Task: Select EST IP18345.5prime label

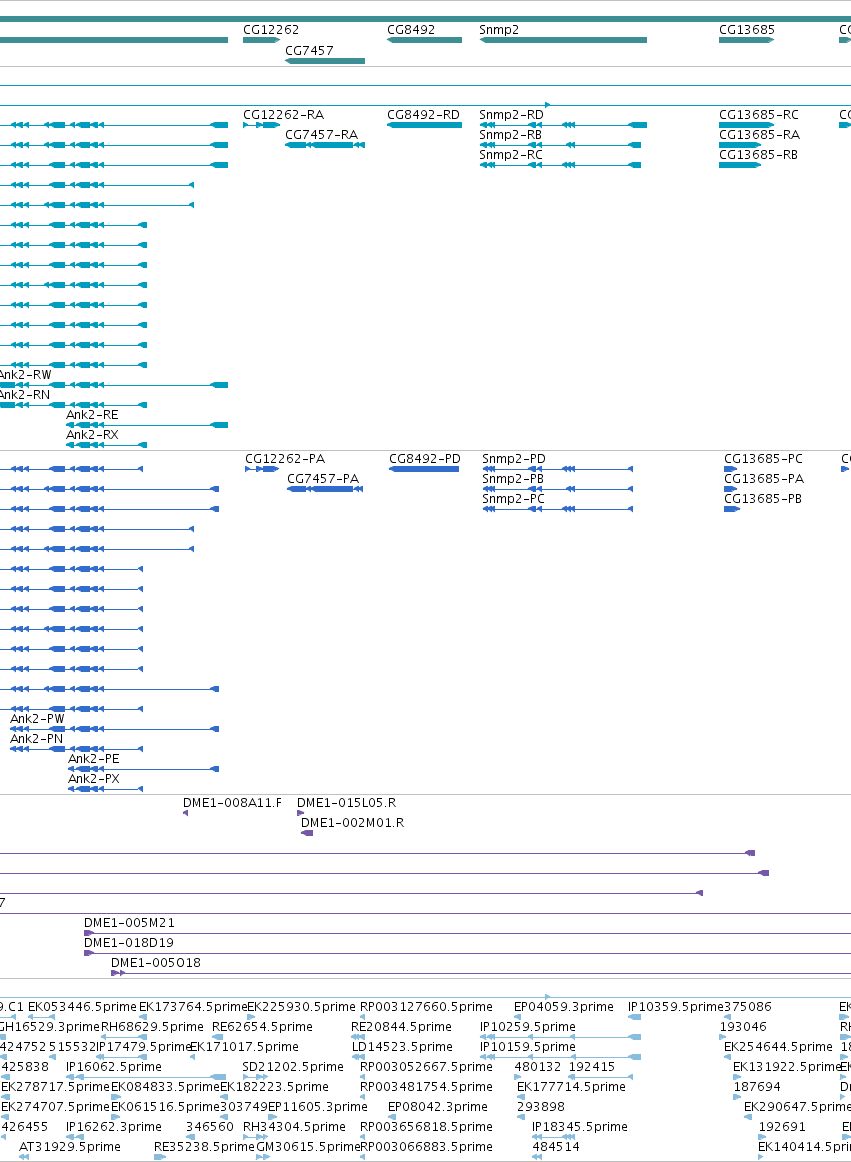Action: (580, 1127)
